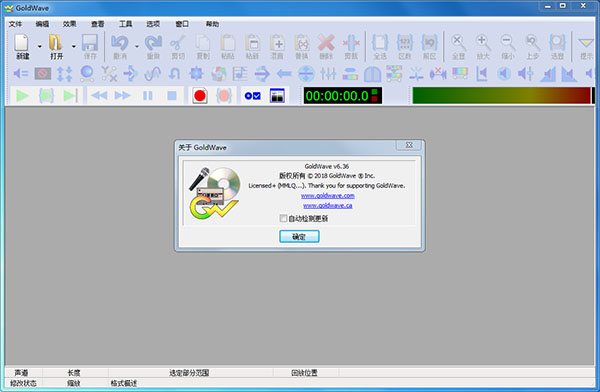Click the 粘新 (Paste New) icon
Viewport: 600px width, 392px height.
[253, 43]
